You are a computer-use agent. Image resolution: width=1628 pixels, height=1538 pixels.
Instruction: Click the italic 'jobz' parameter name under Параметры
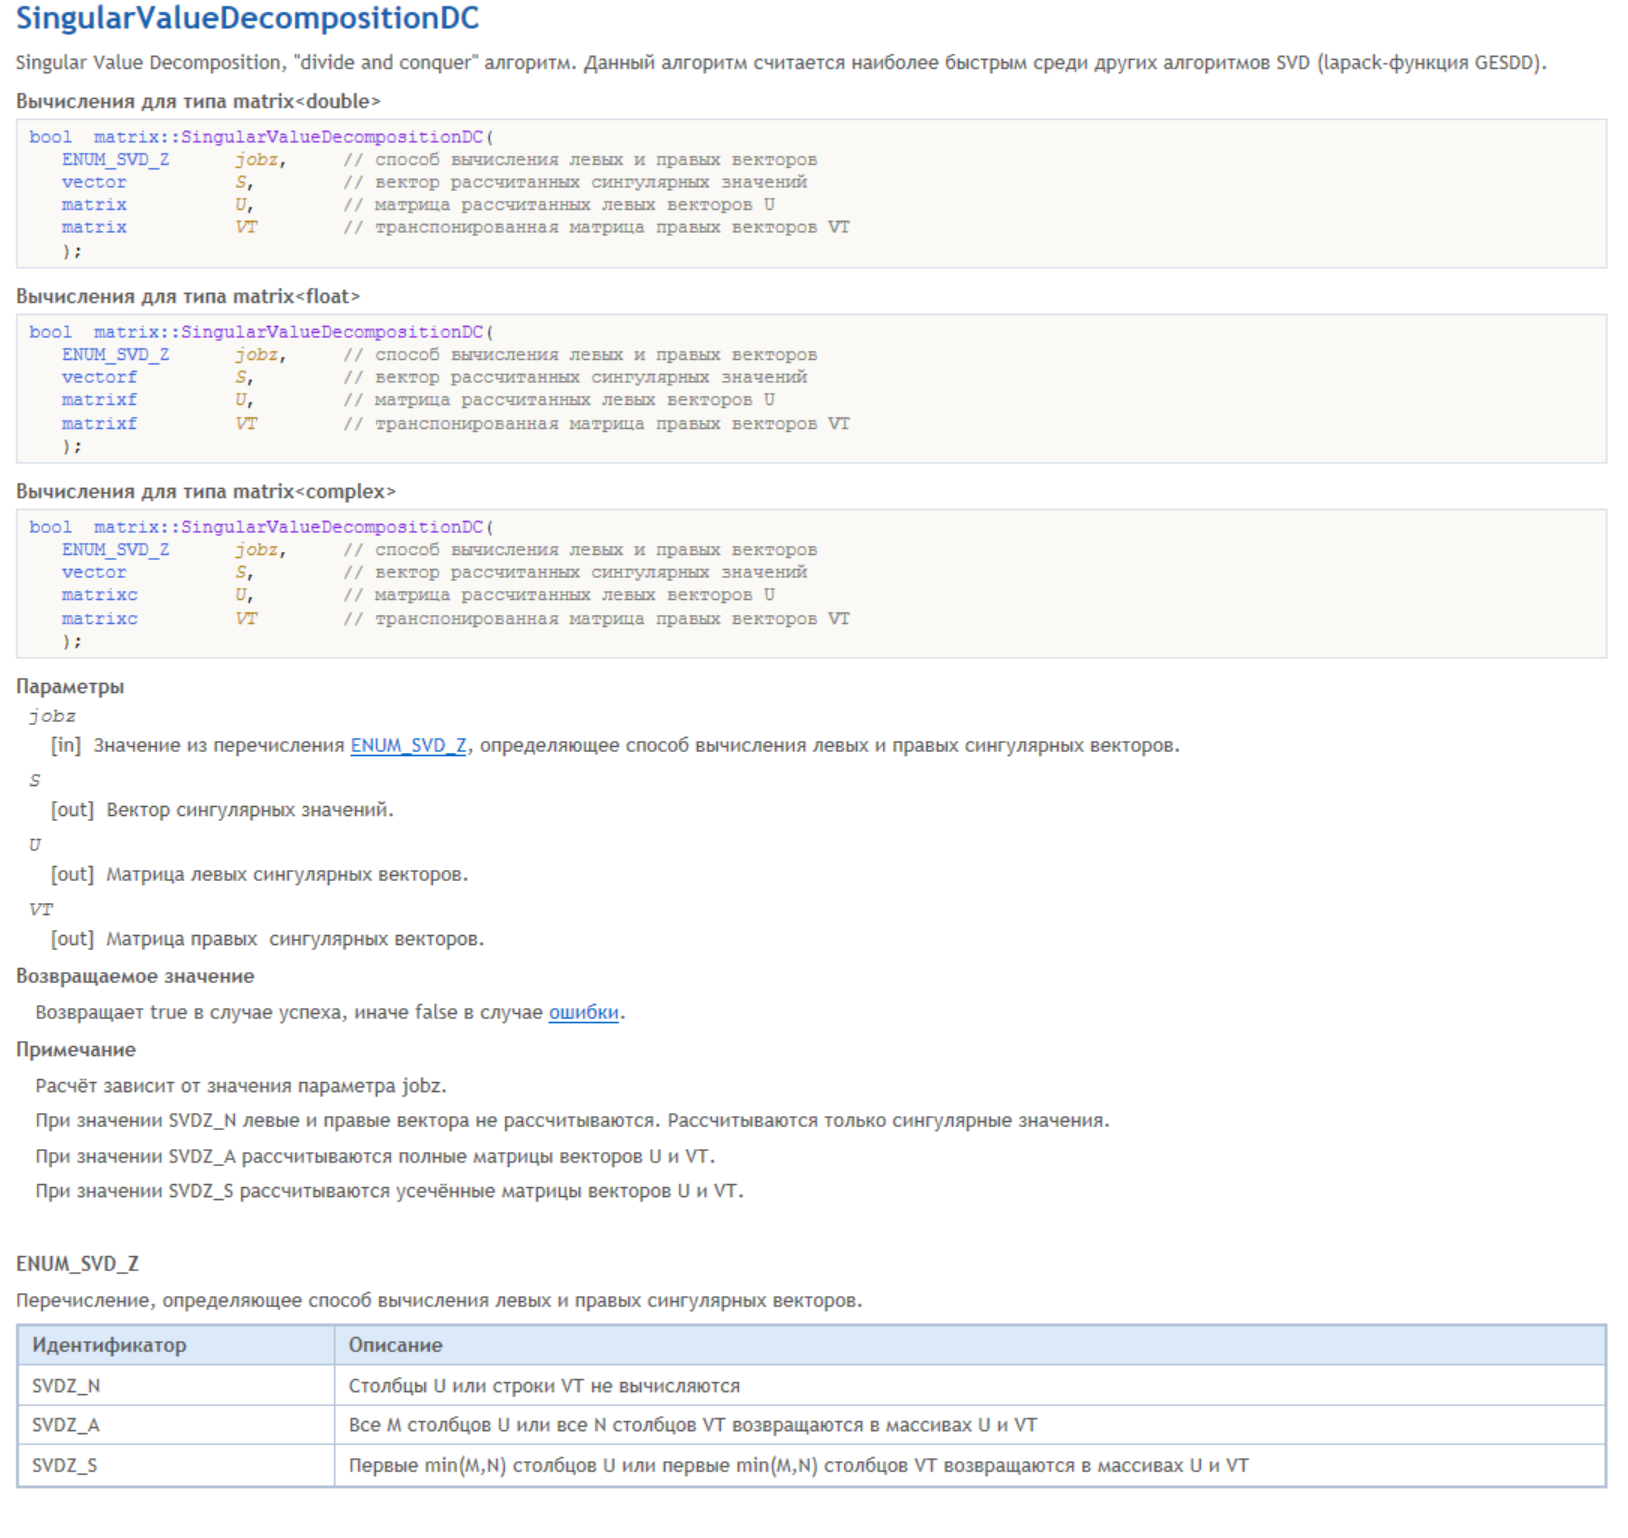pos(52,716)
